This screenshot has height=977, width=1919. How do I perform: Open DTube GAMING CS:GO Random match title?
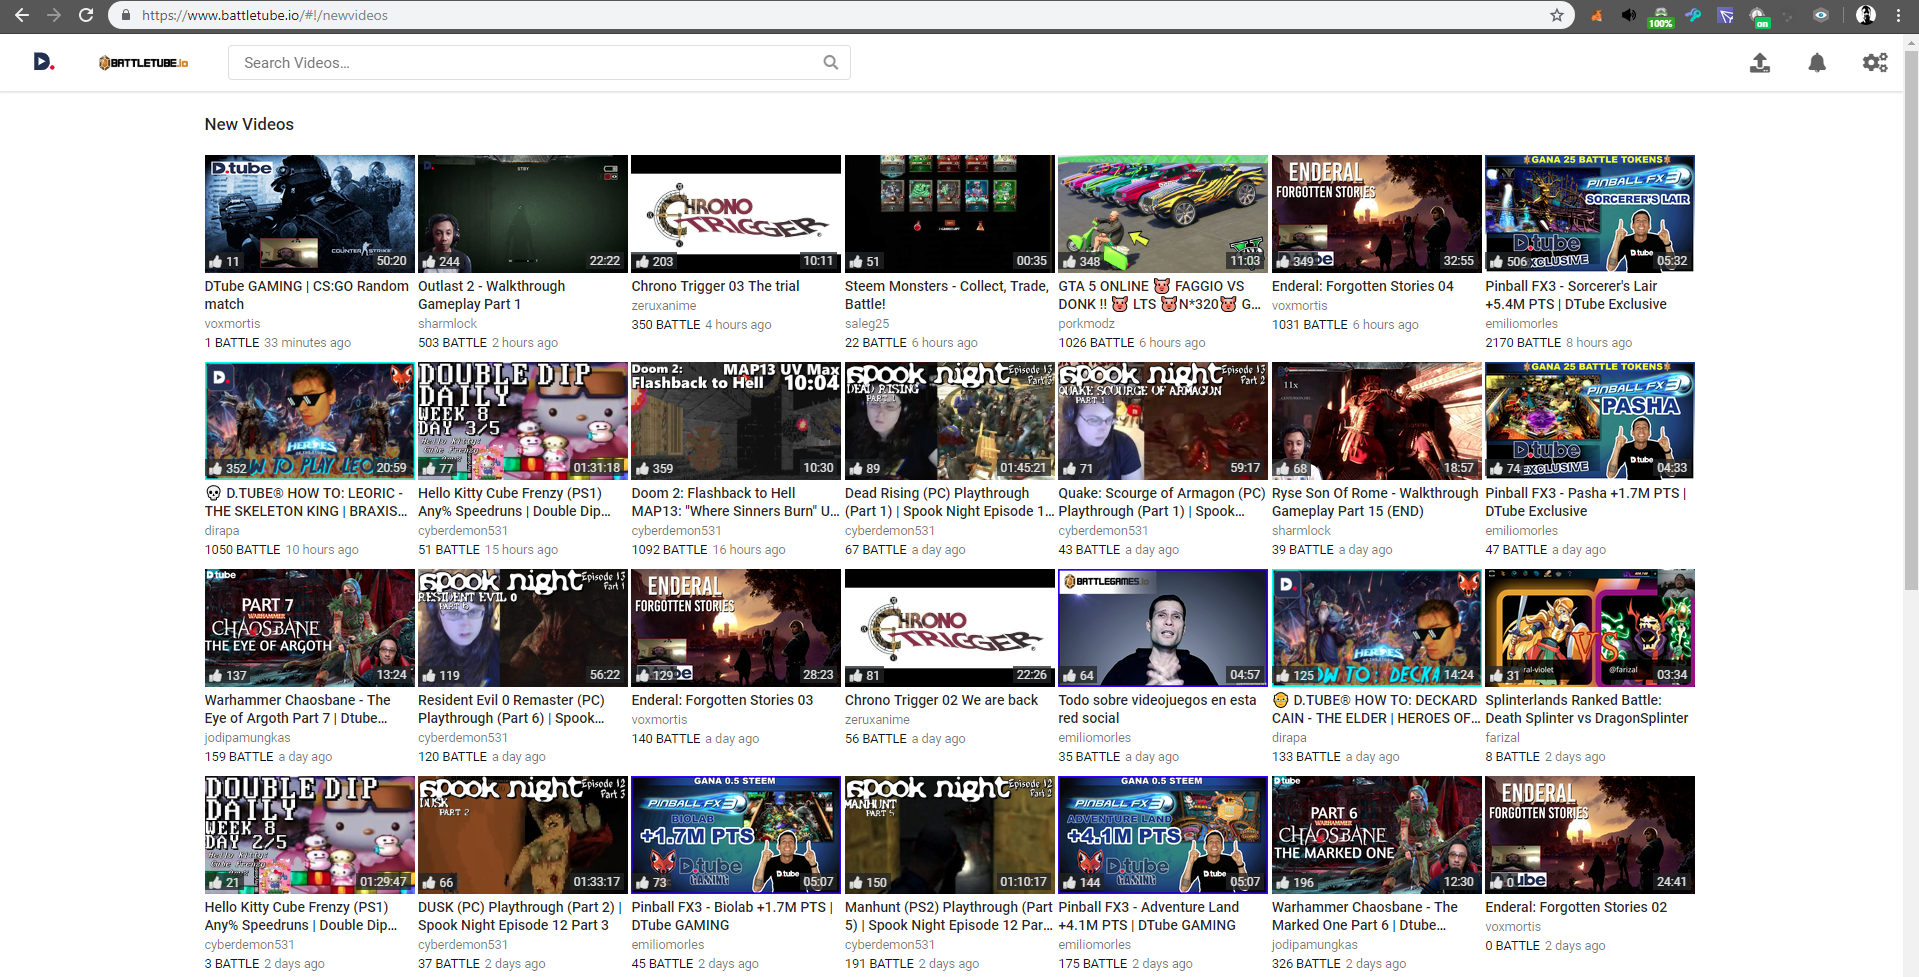click(307, 295)
